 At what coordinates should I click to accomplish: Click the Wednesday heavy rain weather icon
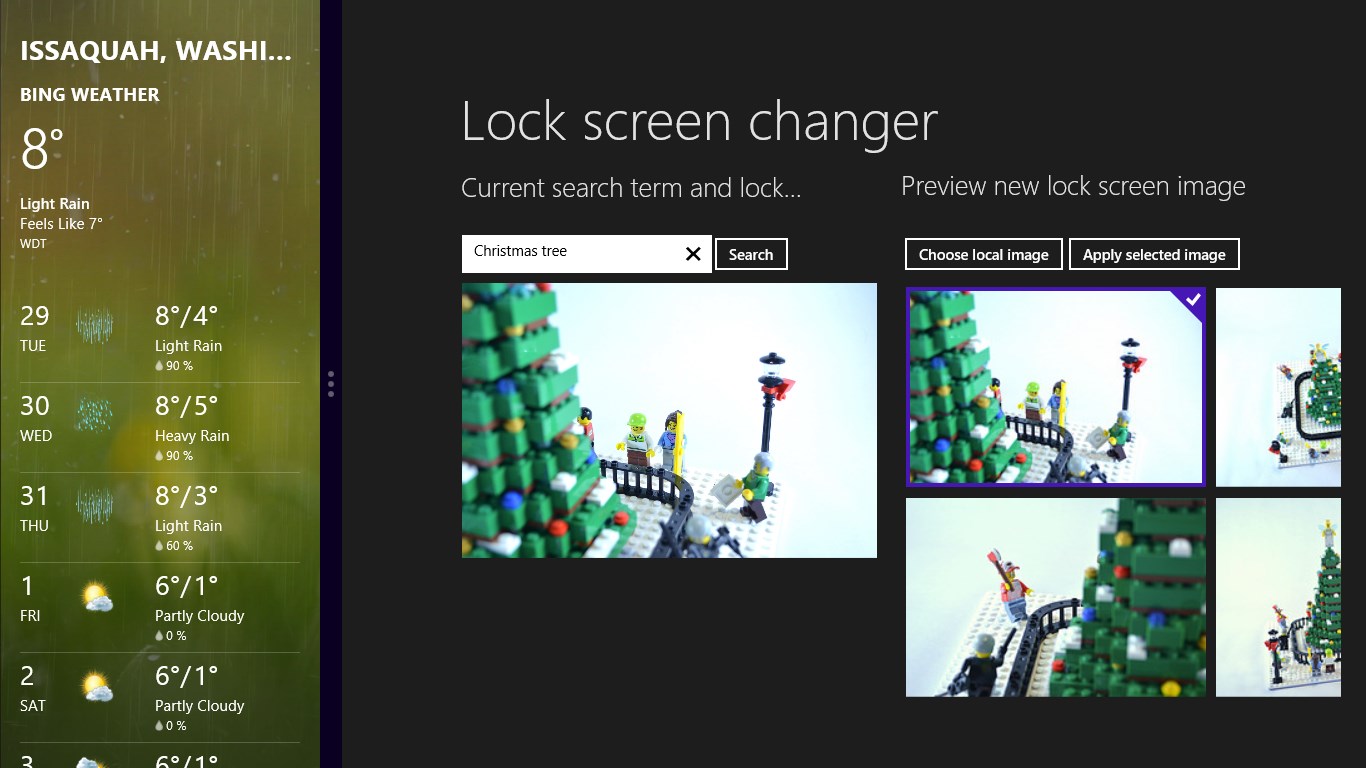click(x=95, y=416)
